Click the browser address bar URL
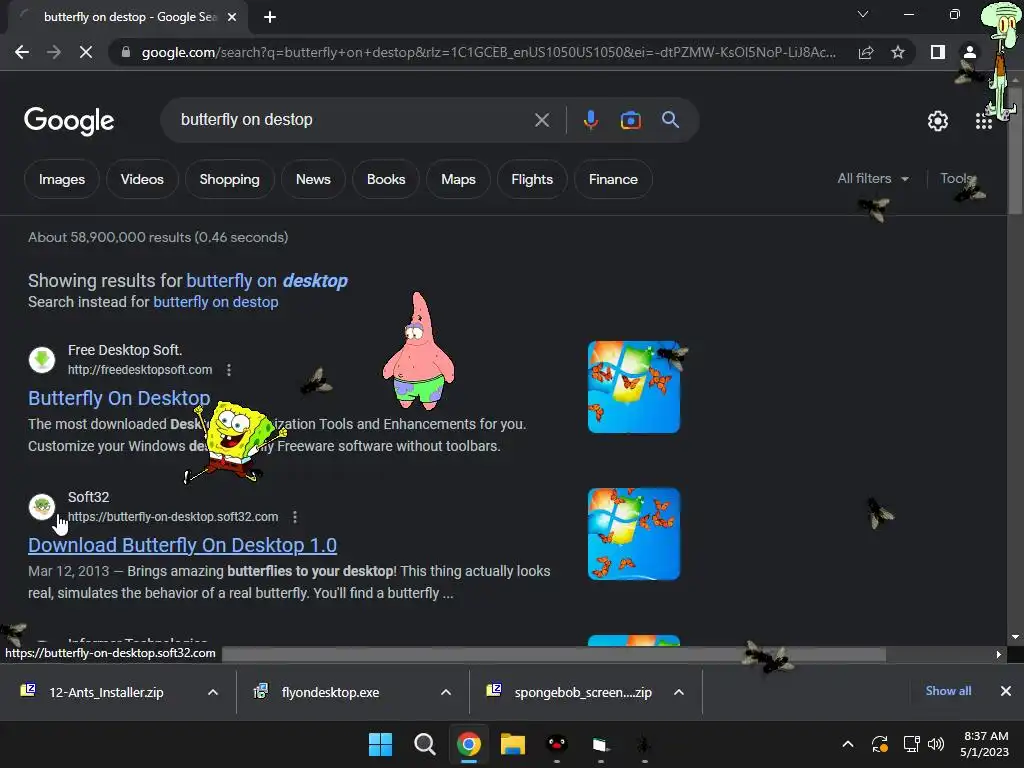Image resolution: width=1024 pixels, height=768 pixels. tap(488, 52)
